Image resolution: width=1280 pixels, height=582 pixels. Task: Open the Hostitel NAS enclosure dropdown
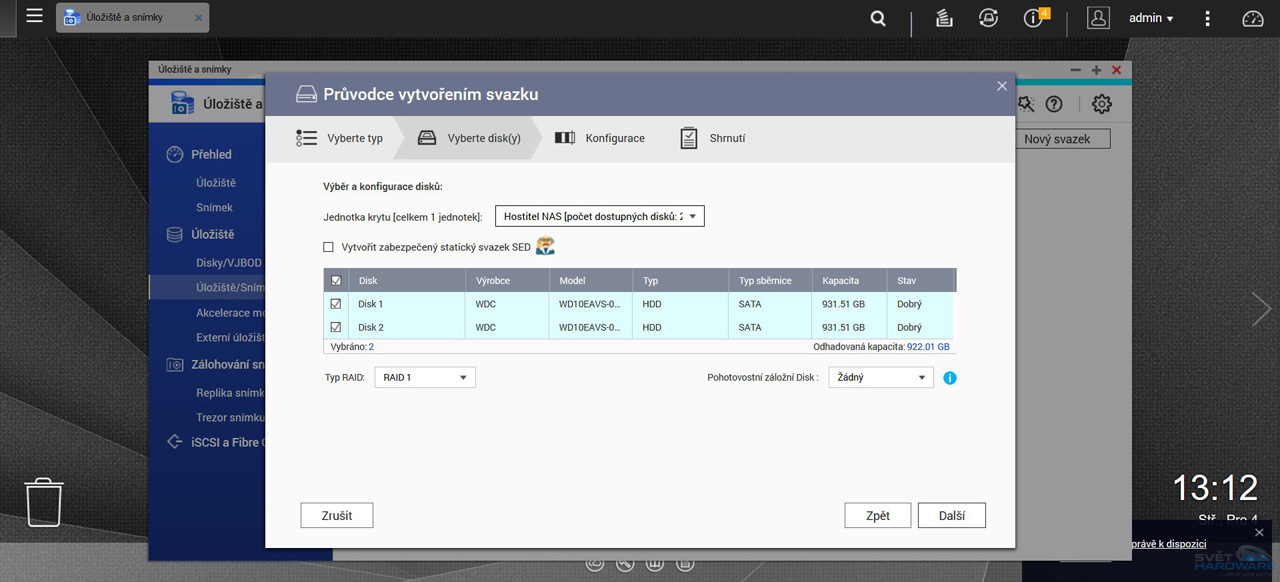click(x=599, y=215)
